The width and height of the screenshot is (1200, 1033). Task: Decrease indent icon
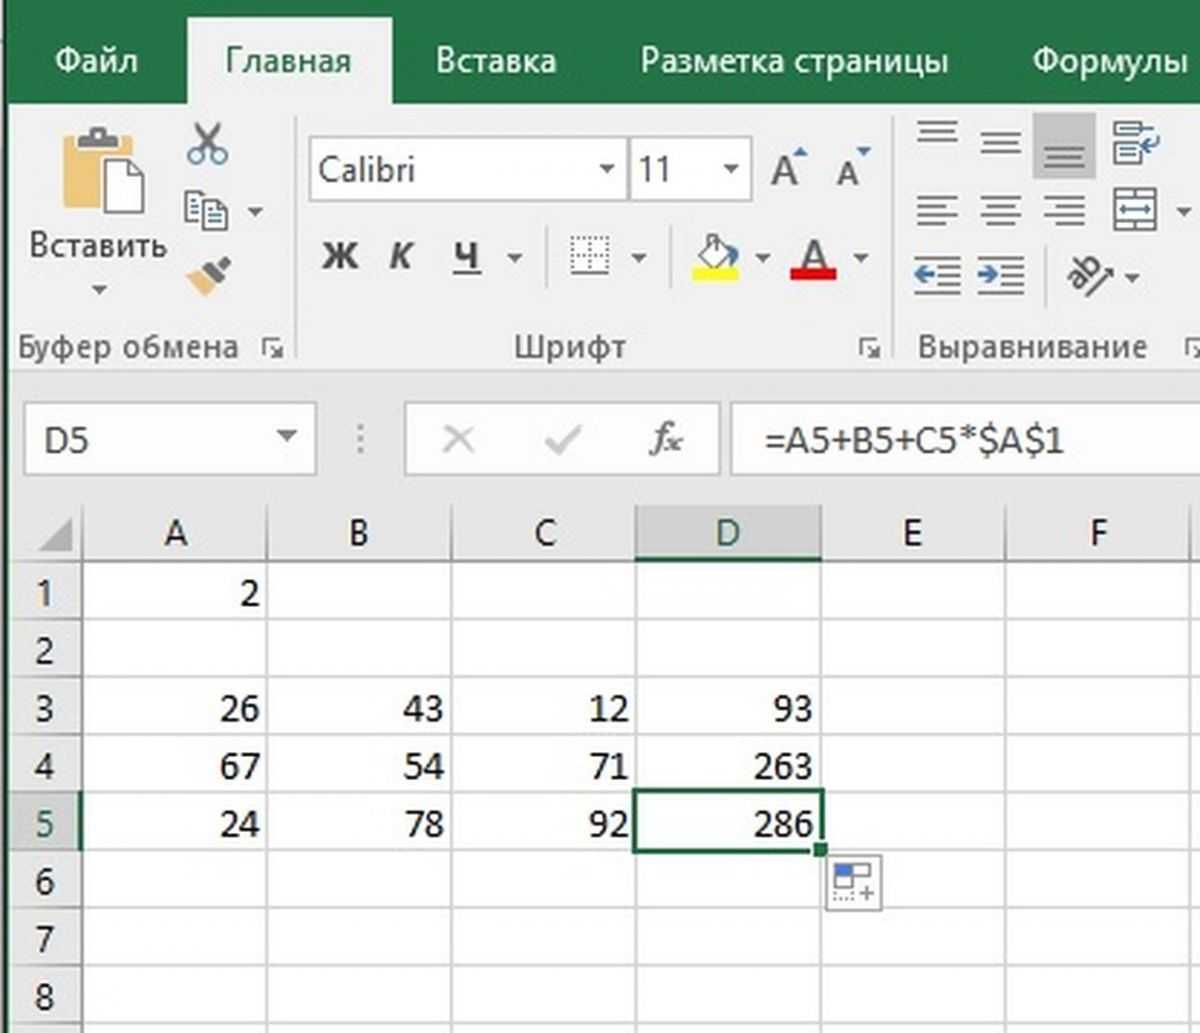(x=937, y=275)
